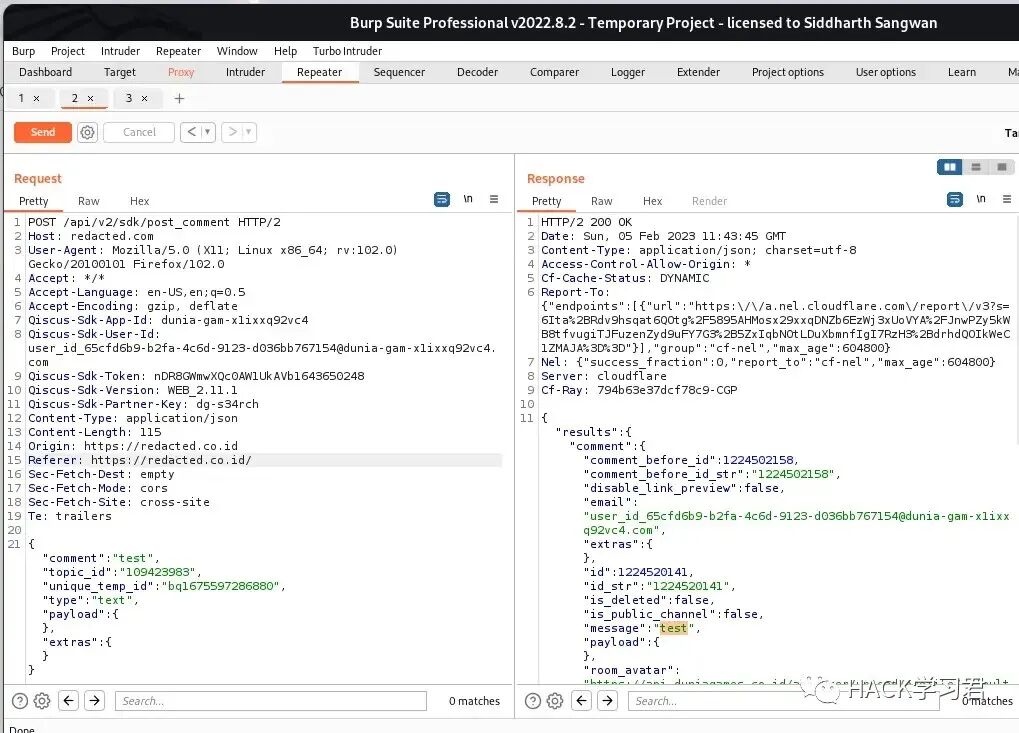Go forward to next request in history

coord(232,132)
